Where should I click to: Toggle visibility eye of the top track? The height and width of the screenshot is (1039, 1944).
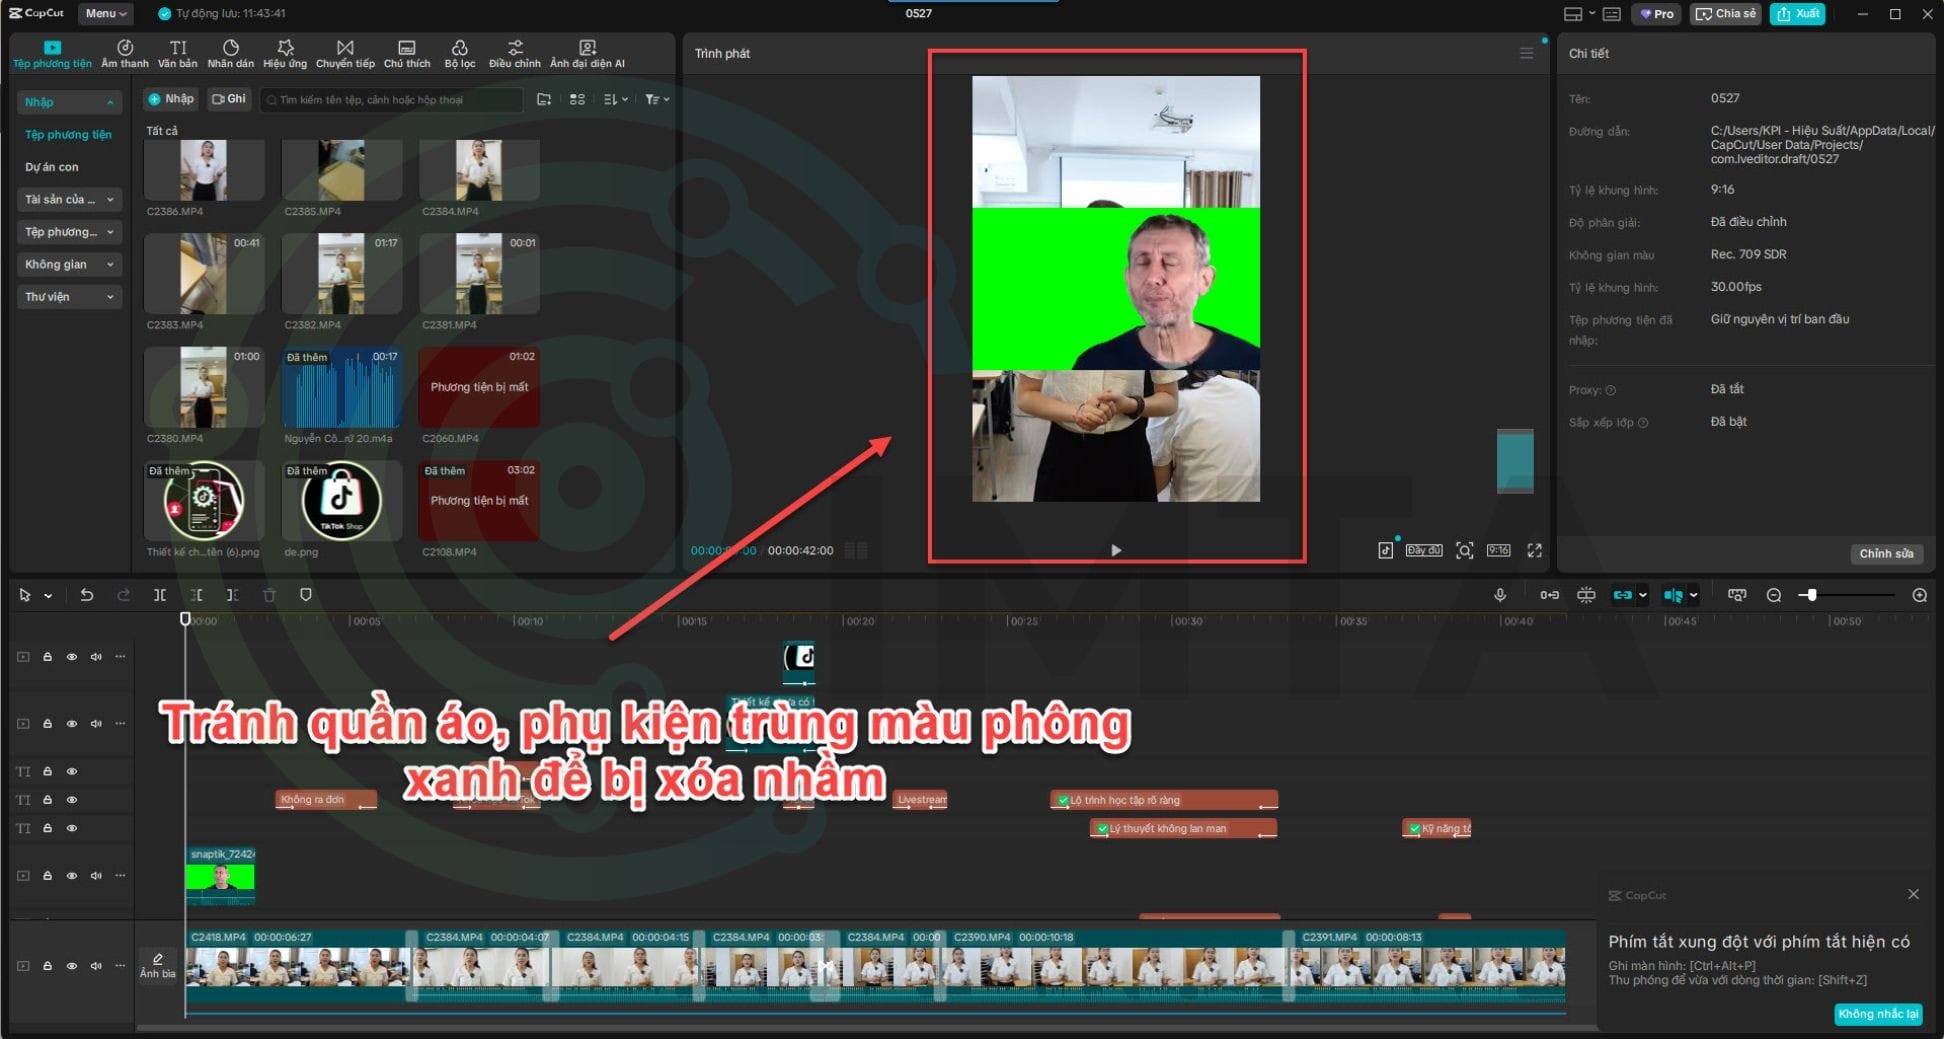point(72,657)
